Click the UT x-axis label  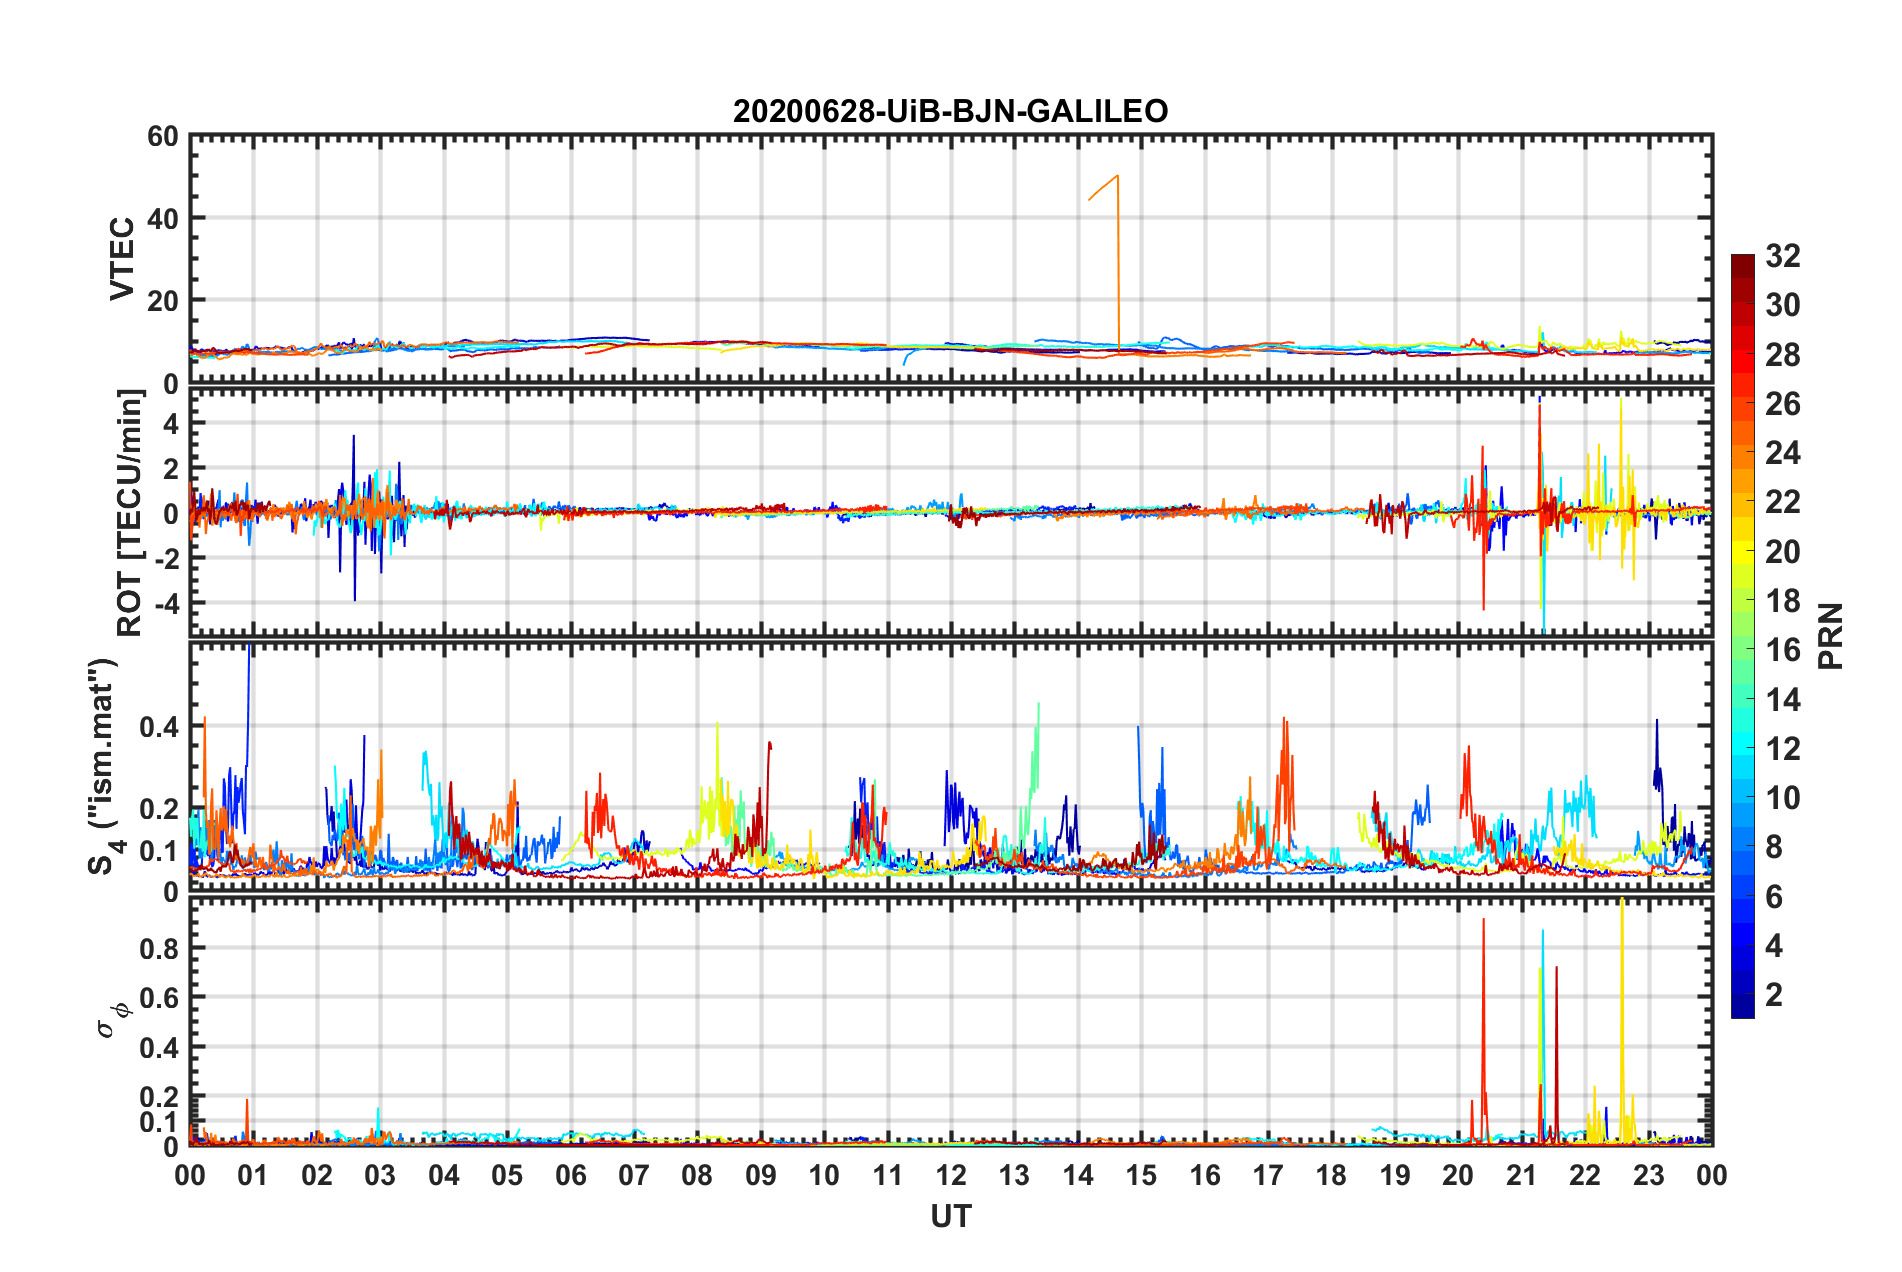950,1217
